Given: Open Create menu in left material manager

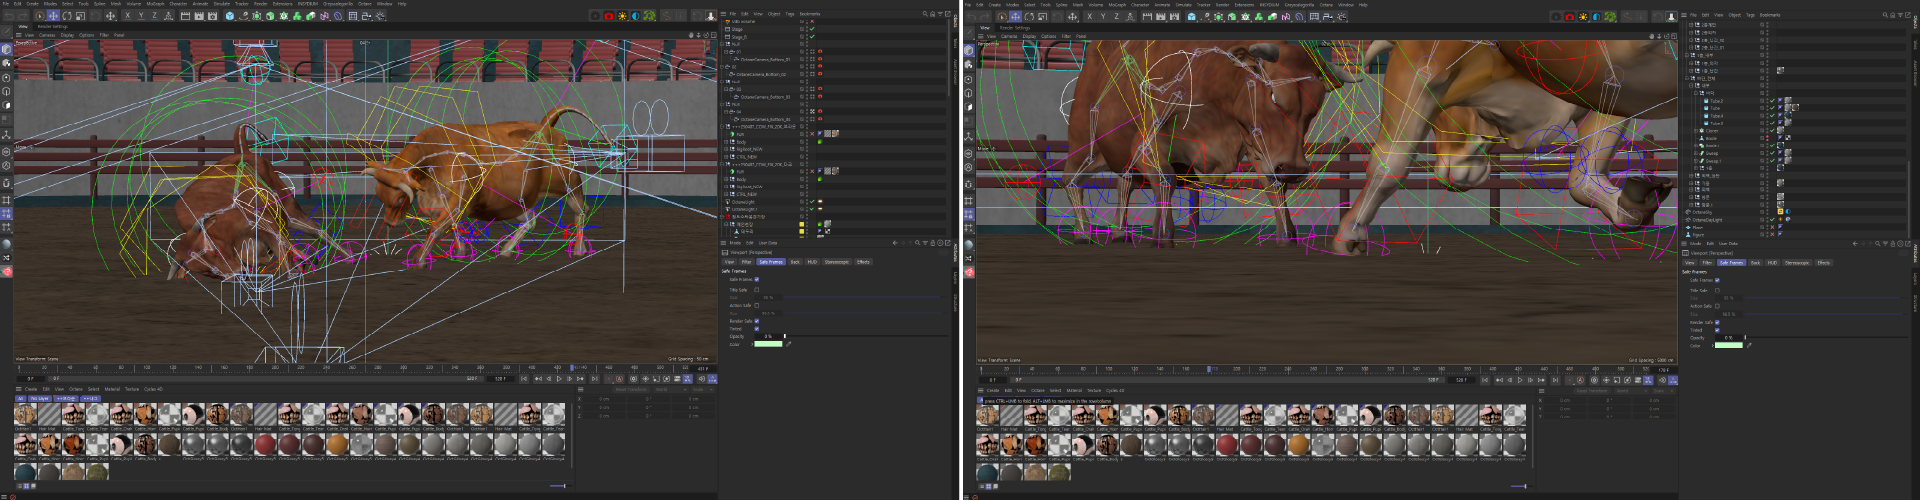Looking at the screenshot, I should (31, 389).
